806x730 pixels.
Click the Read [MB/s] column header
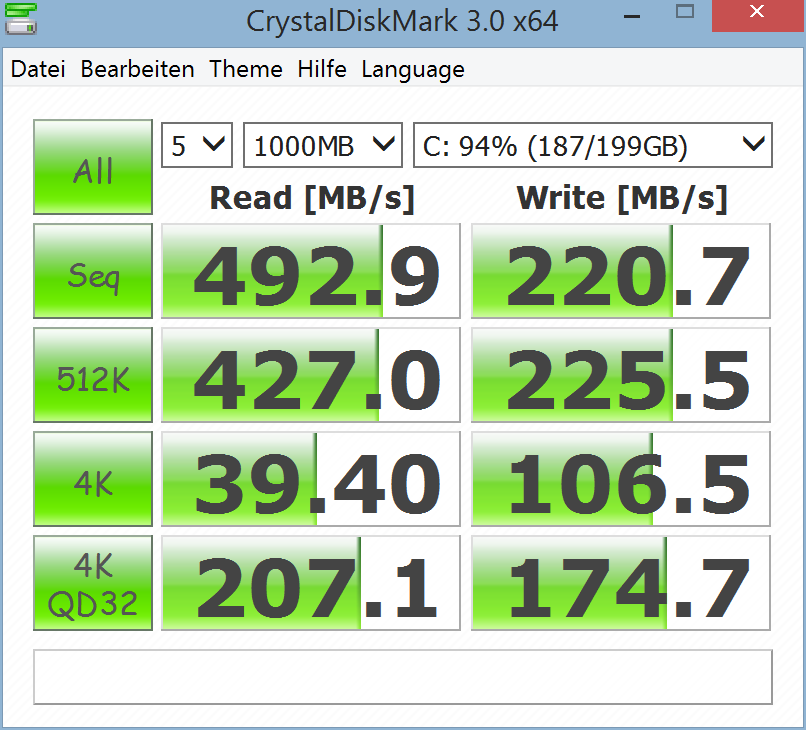tap(312, 198)
